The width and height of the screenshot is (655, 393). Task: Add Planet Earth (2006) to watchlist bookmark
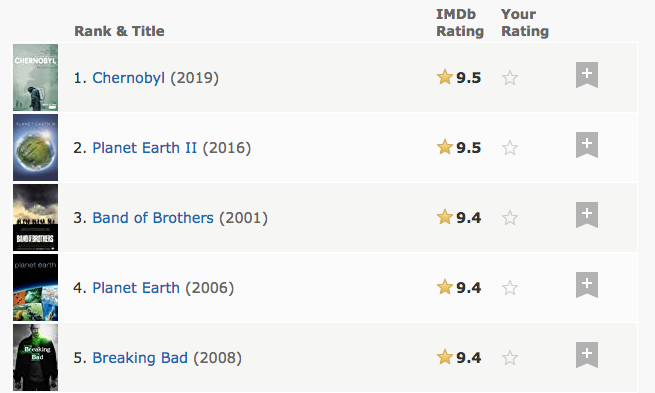[x=587, y=285]
